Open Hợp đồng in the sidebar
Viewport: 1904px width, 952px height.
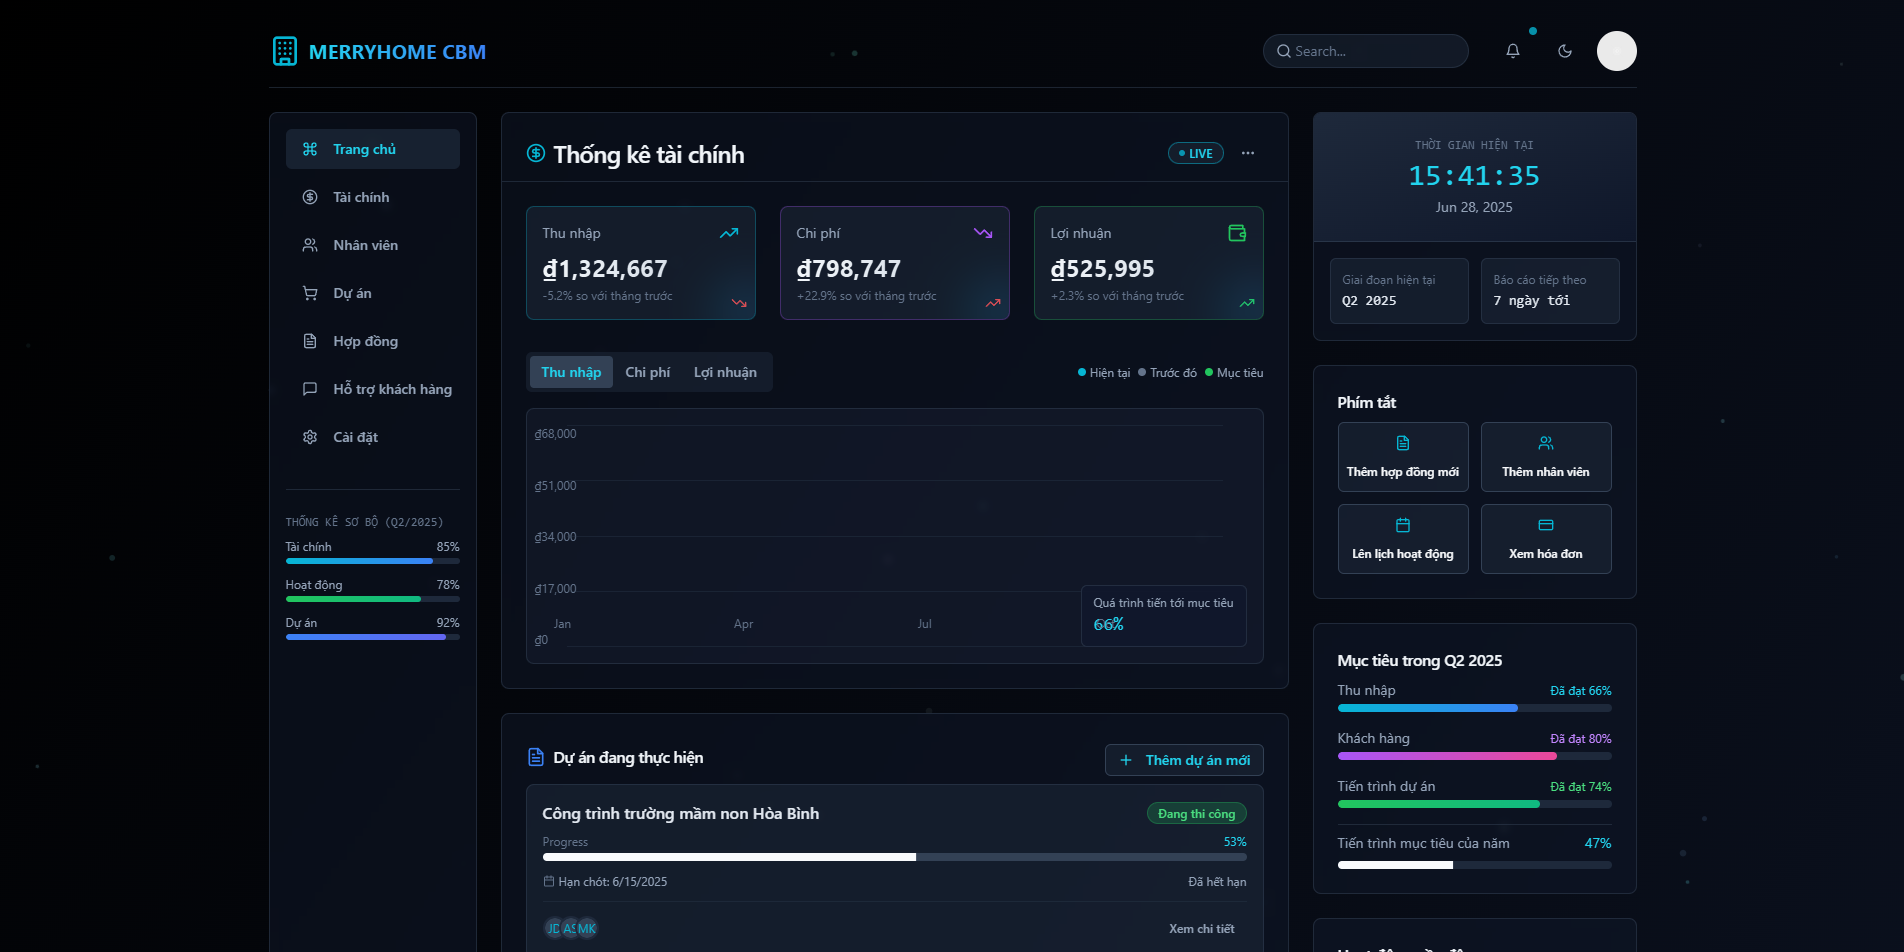373,341
